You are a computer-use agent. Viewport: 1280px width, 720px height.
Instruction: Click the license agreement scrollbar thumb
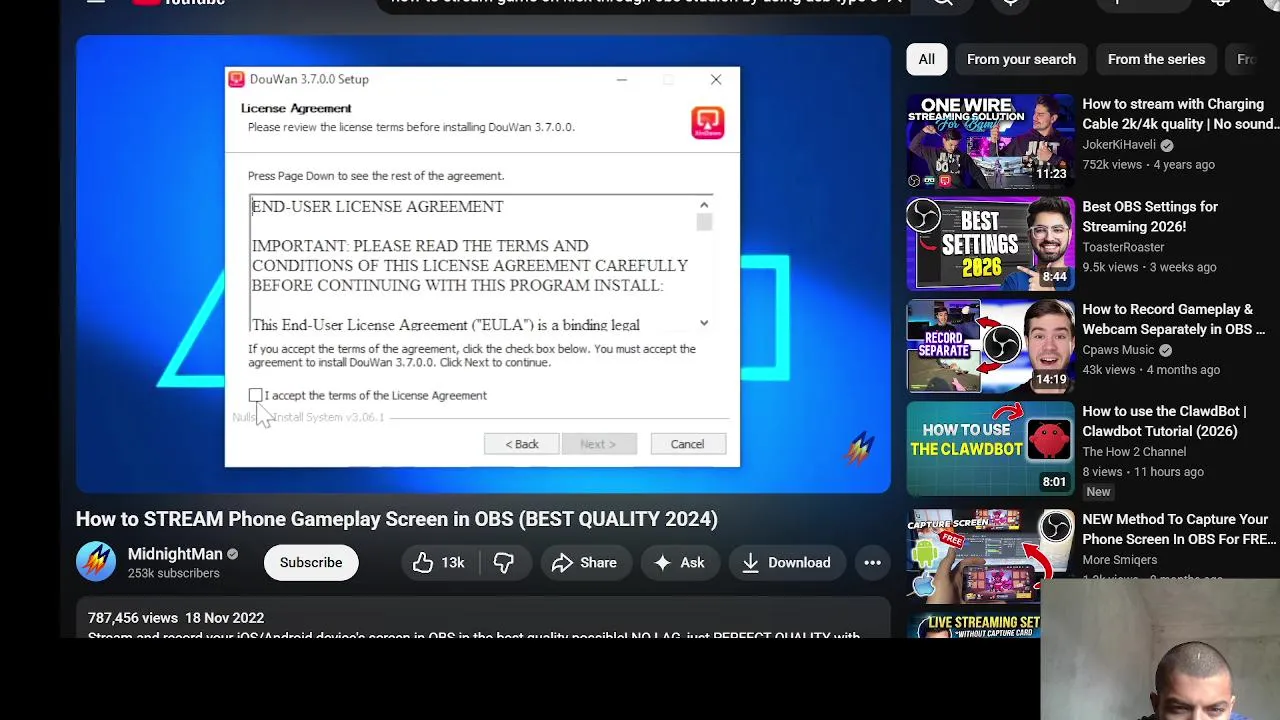point(704,222)
